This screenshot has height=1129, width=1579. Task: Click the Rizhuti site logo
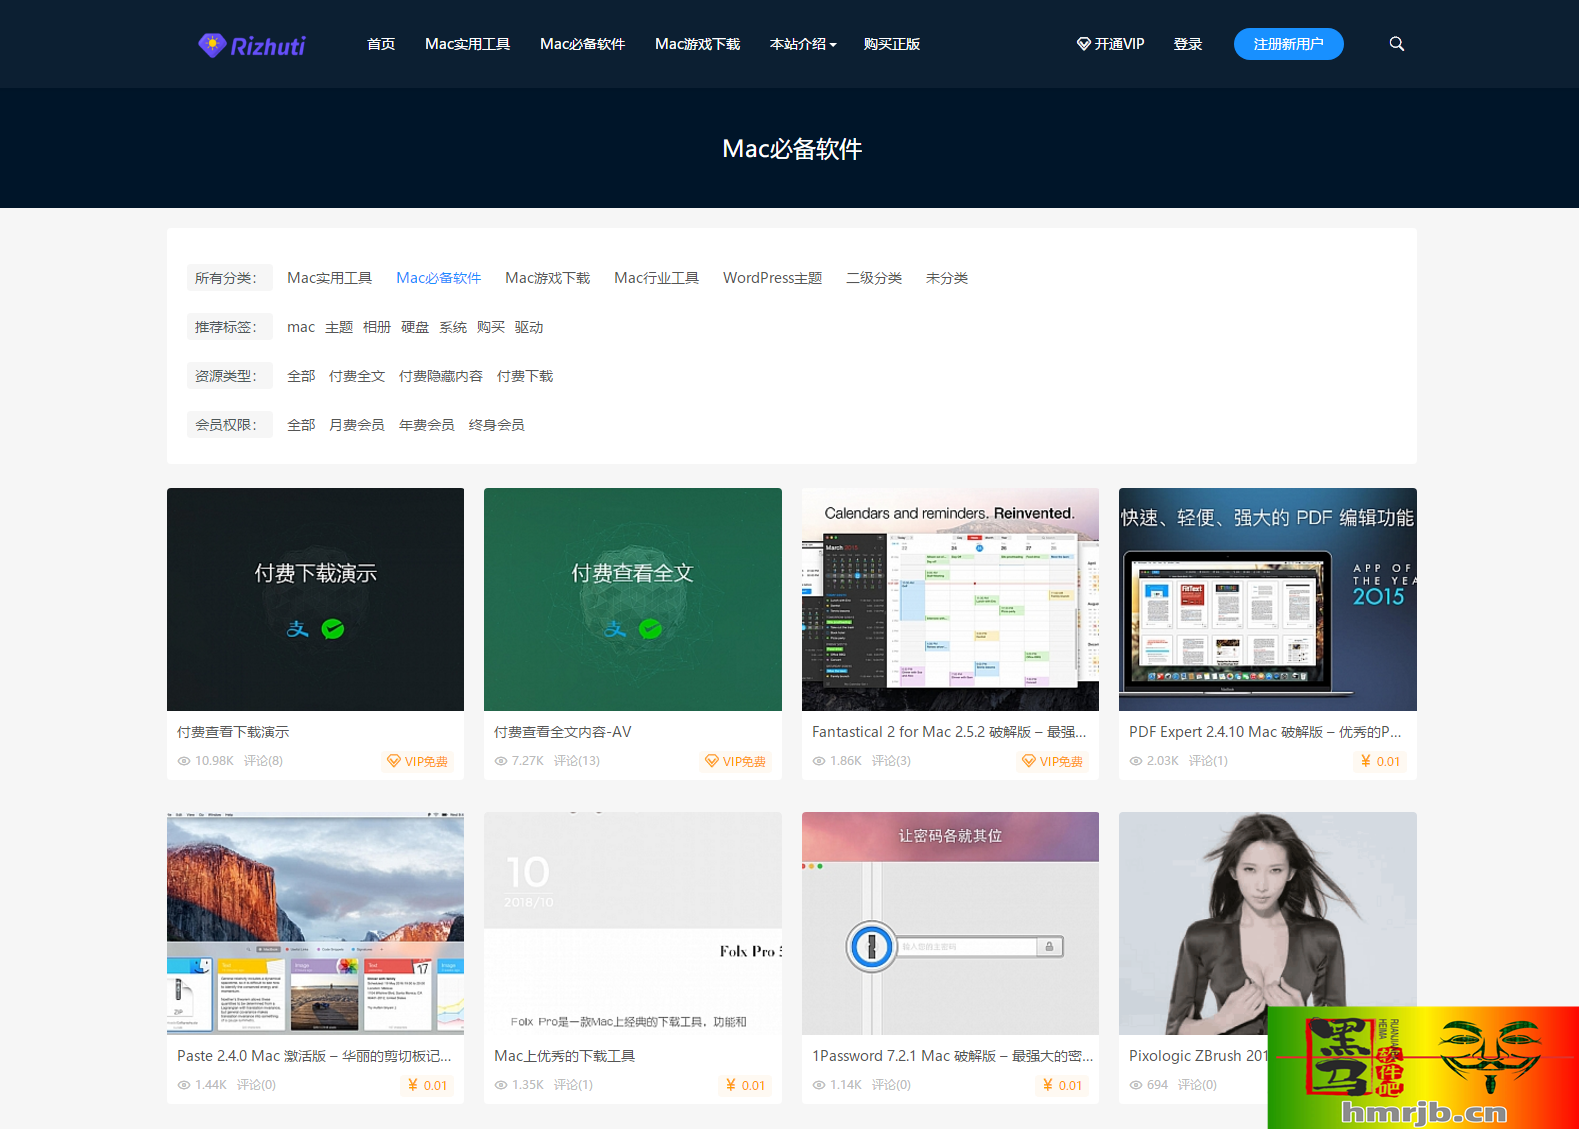click(x=252, y=45)
